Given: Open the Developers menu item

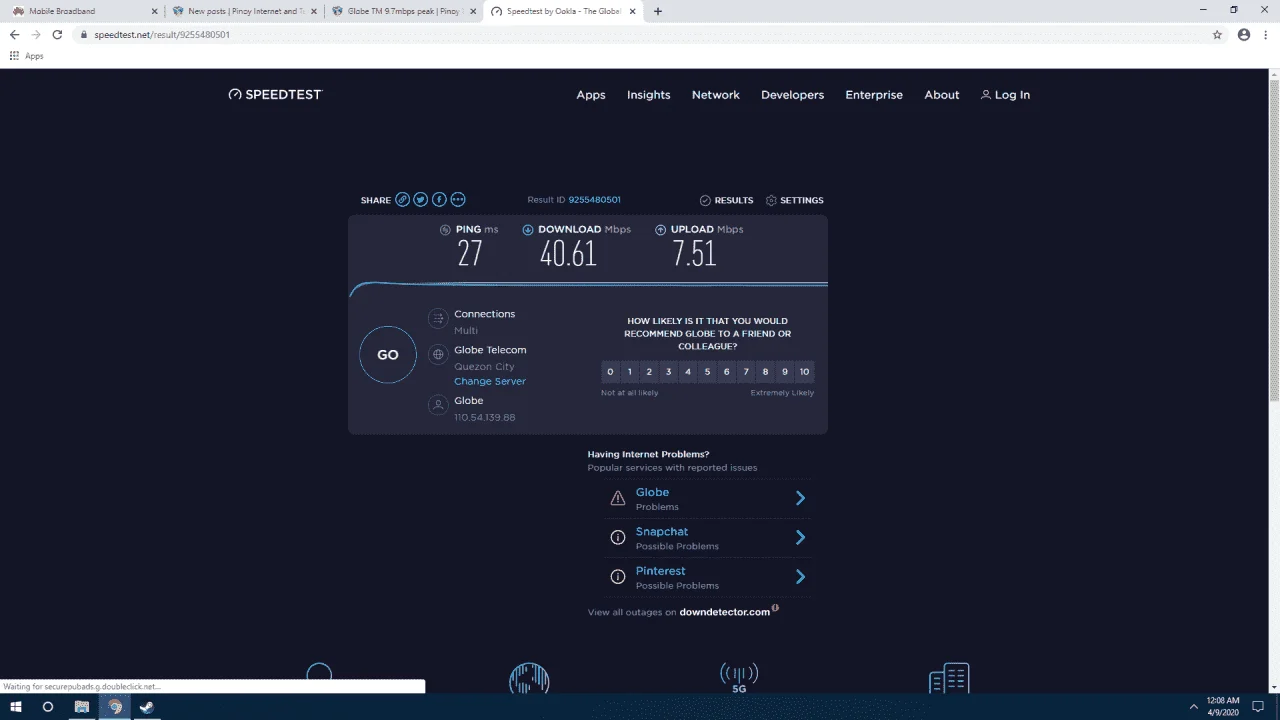Looking at the screenshot, I should click(793, 95).
